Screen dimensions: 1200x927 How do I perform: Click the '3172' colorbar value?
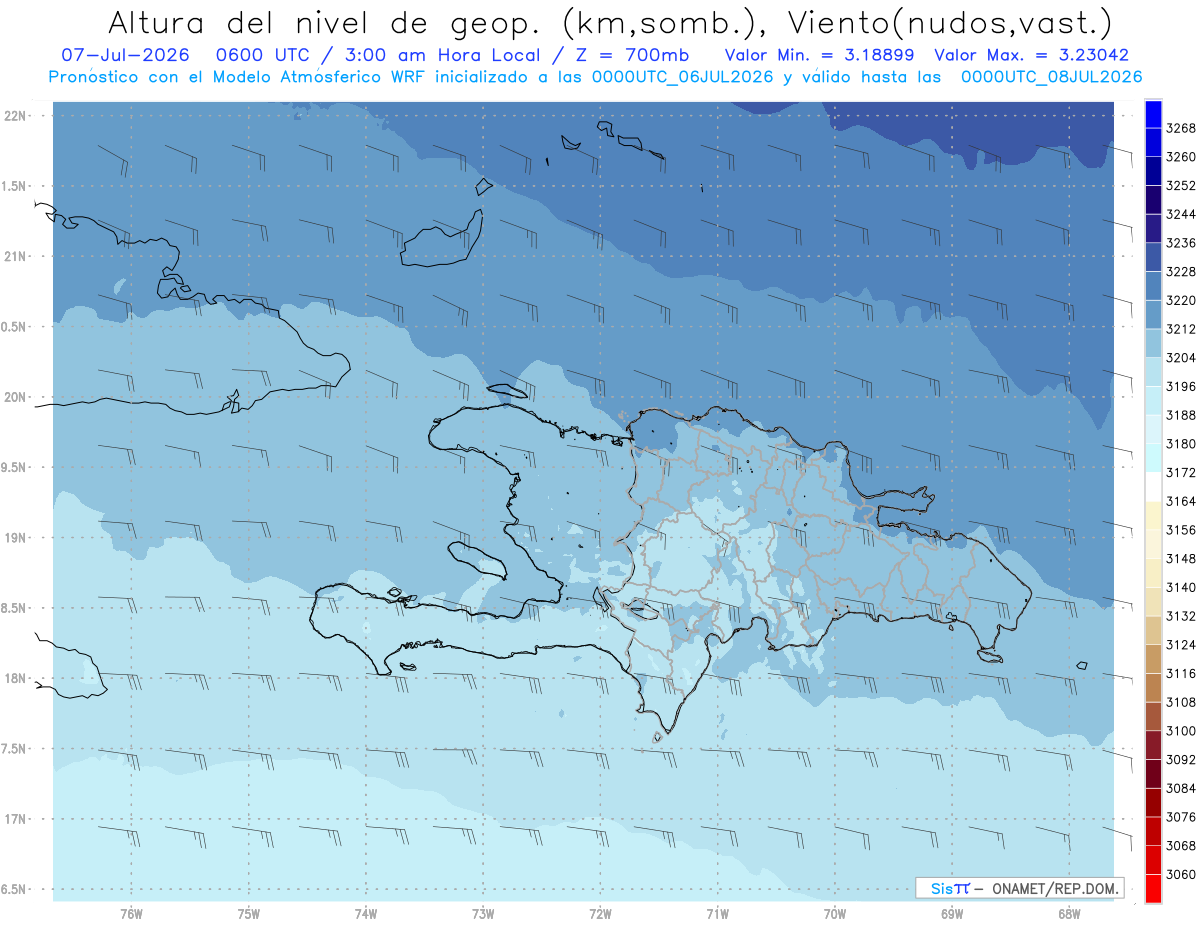1181,472
